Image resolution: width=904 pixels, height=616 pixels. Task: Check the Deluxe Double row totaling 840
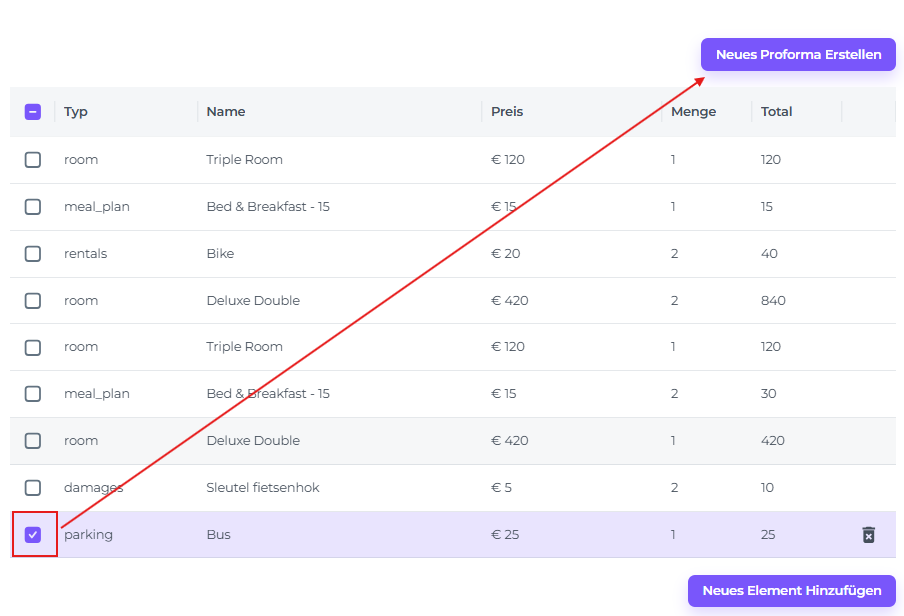click(33, 301)
